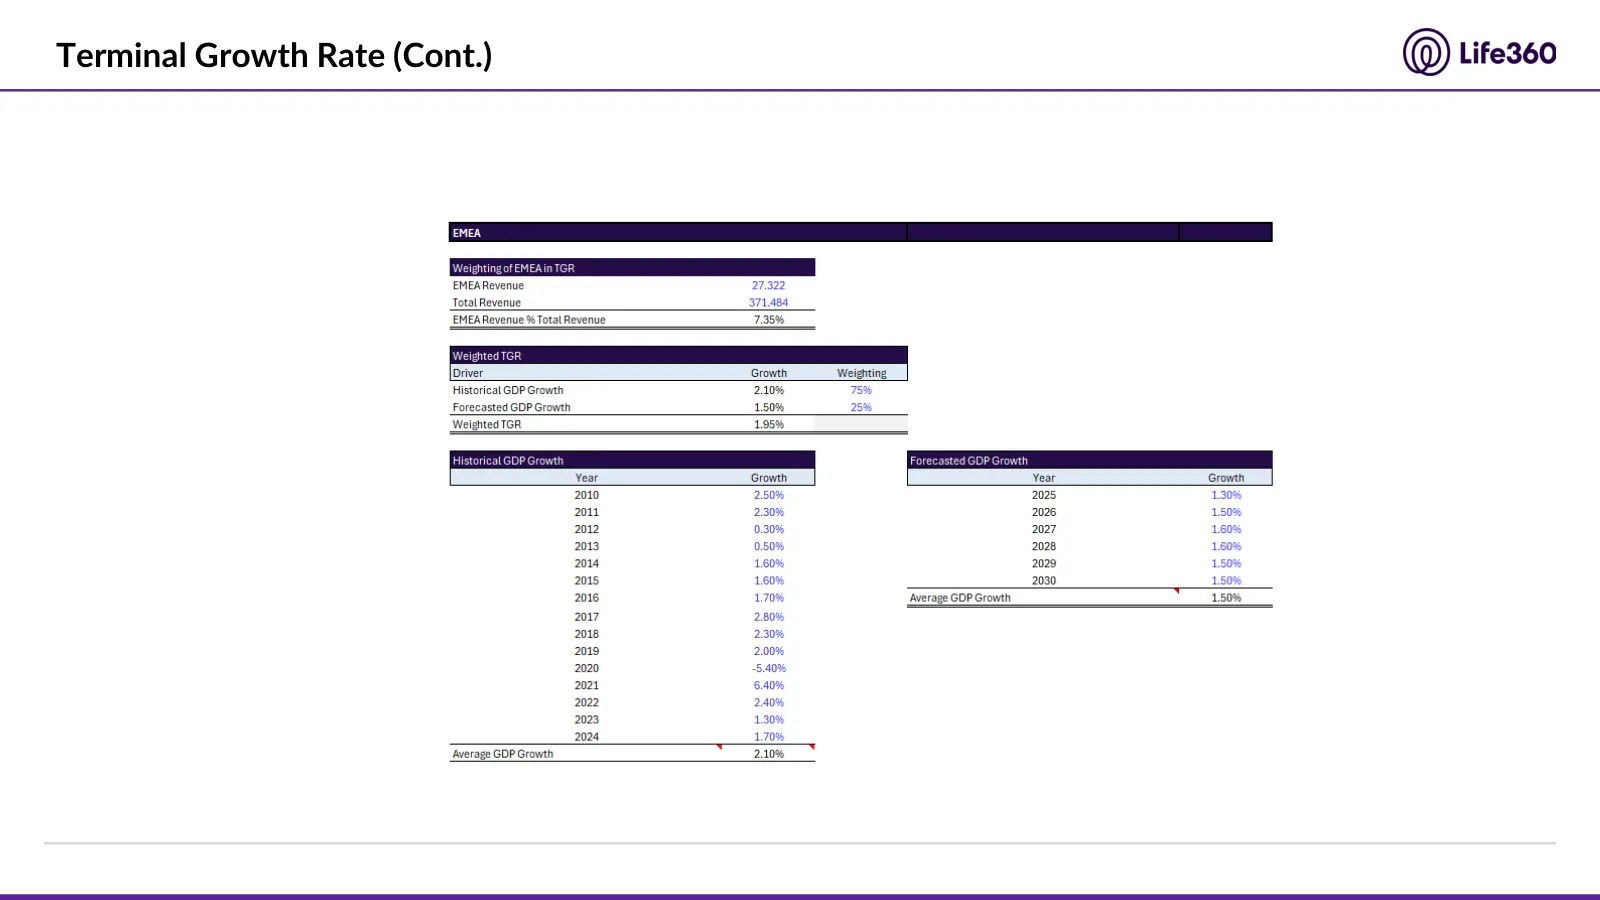
Task: Select the 25% weighting value
Action: [861, 407]
